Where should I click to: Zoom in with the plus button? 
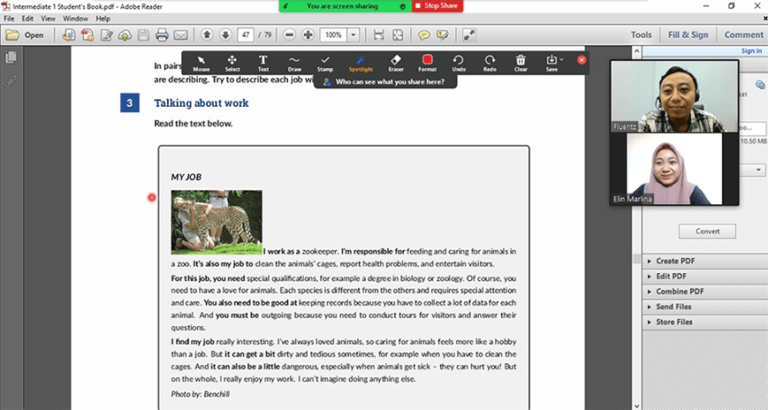308,35
